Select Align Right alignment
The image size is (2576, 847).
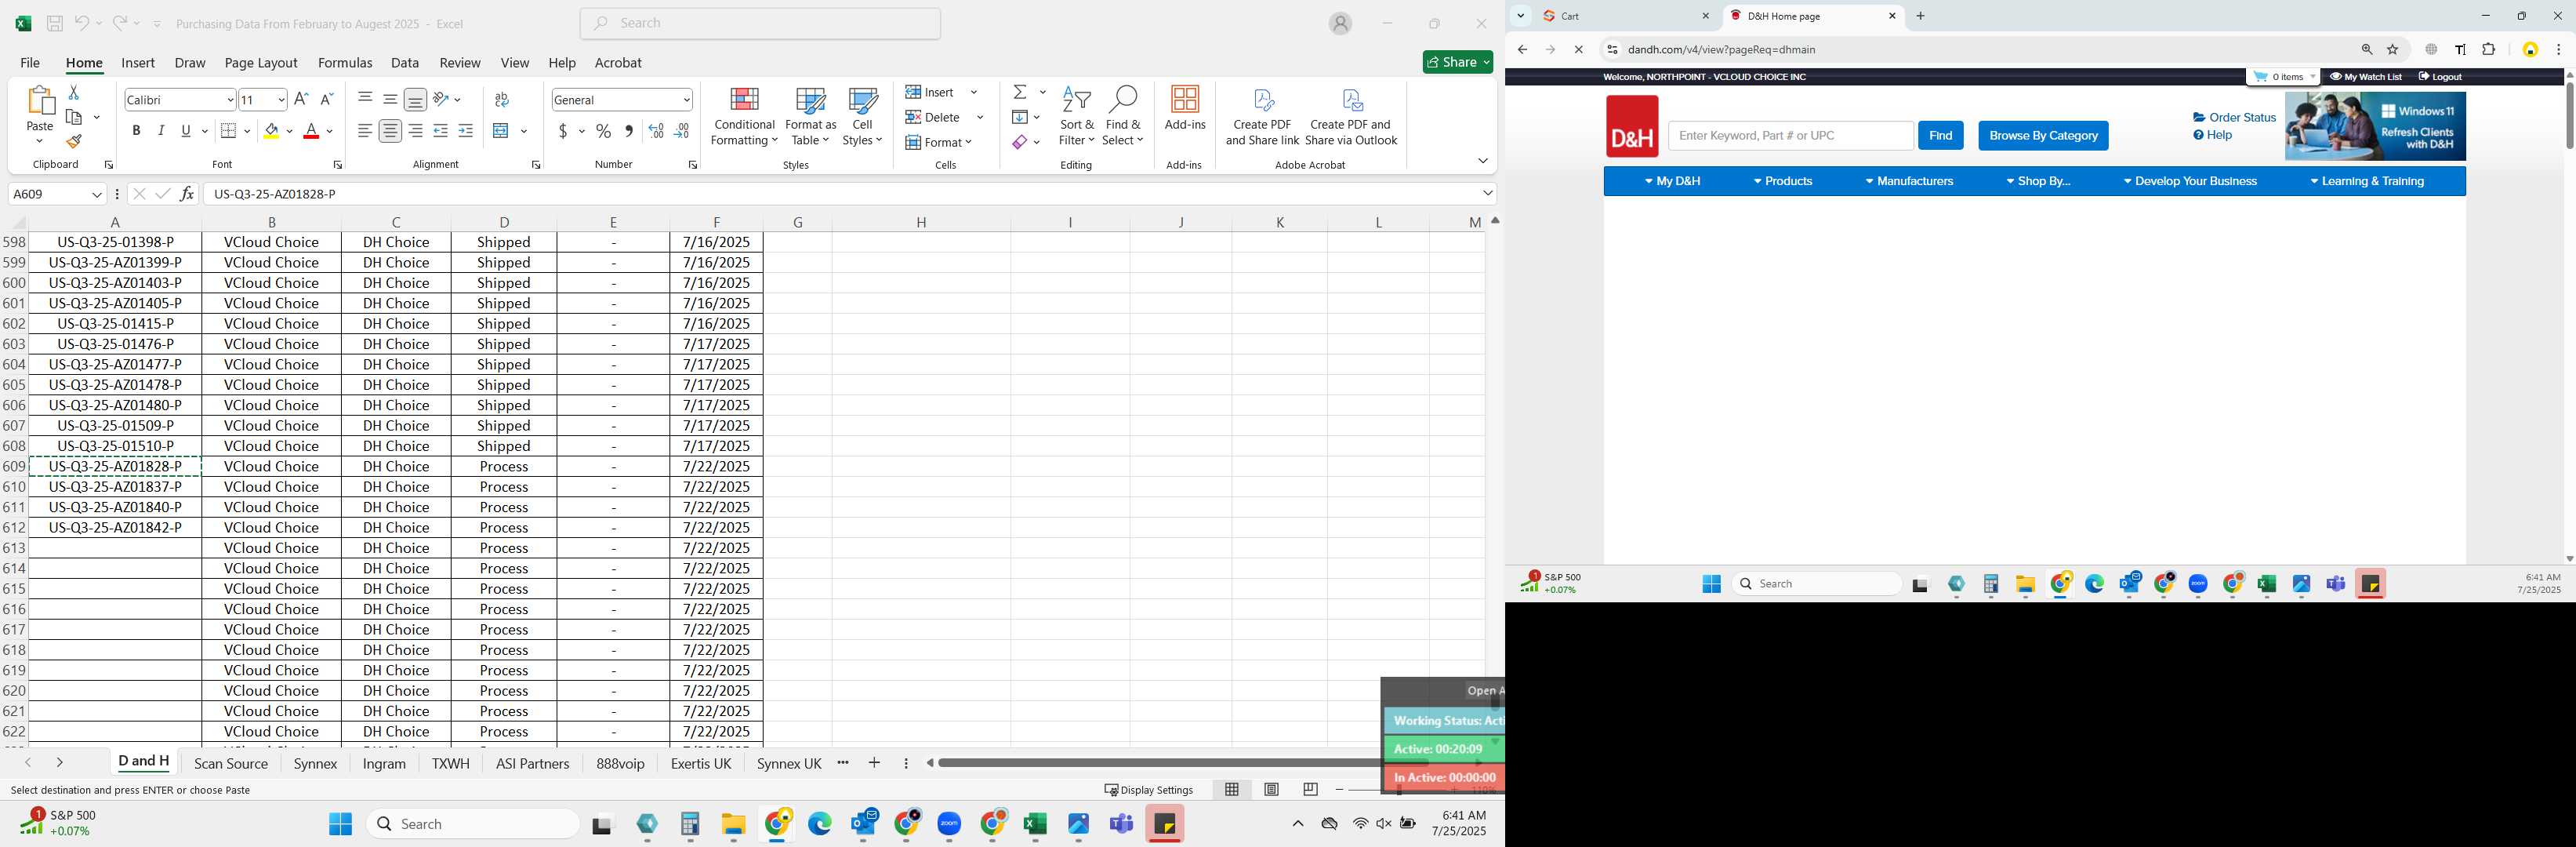point(415,131)
